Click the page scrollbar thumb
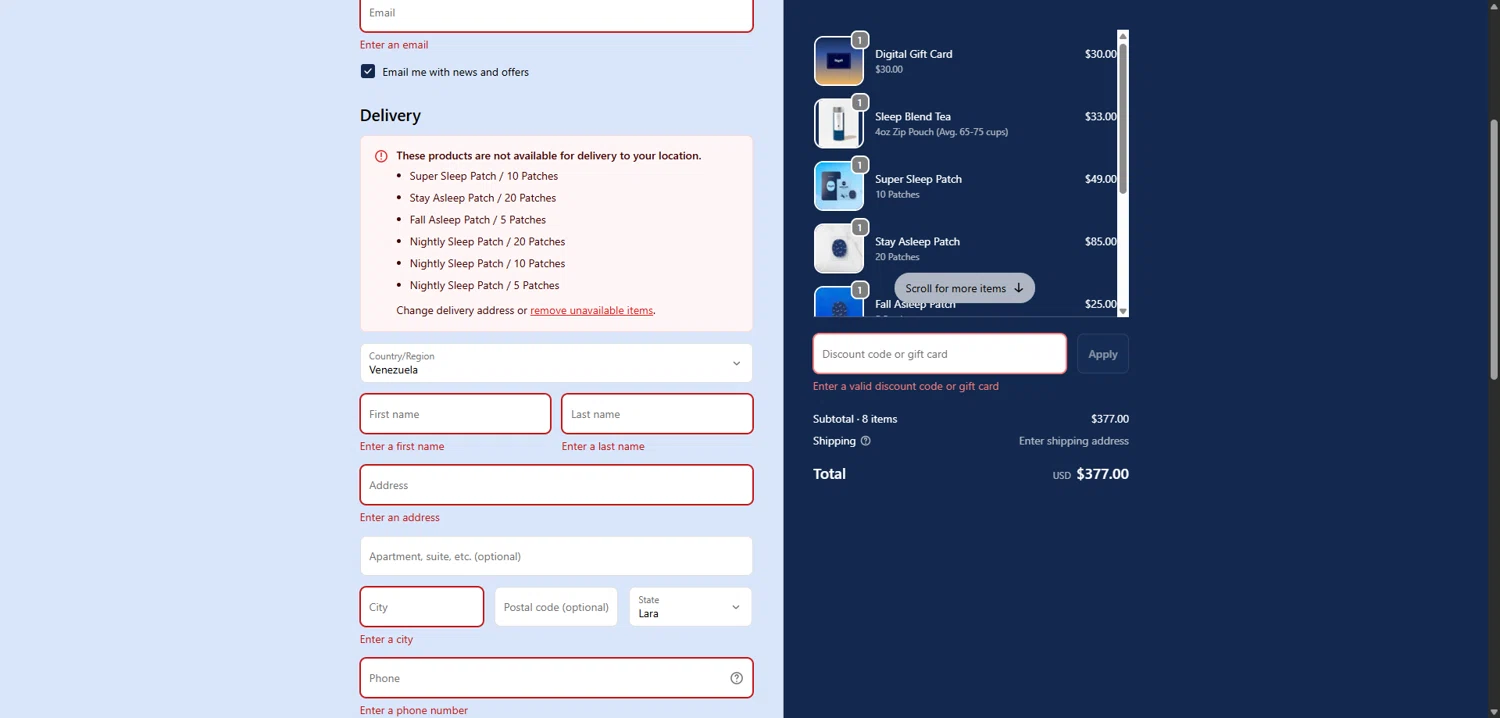Image resolution: width=1500 pixels, height=718 pixels. tap(1494, 249)
